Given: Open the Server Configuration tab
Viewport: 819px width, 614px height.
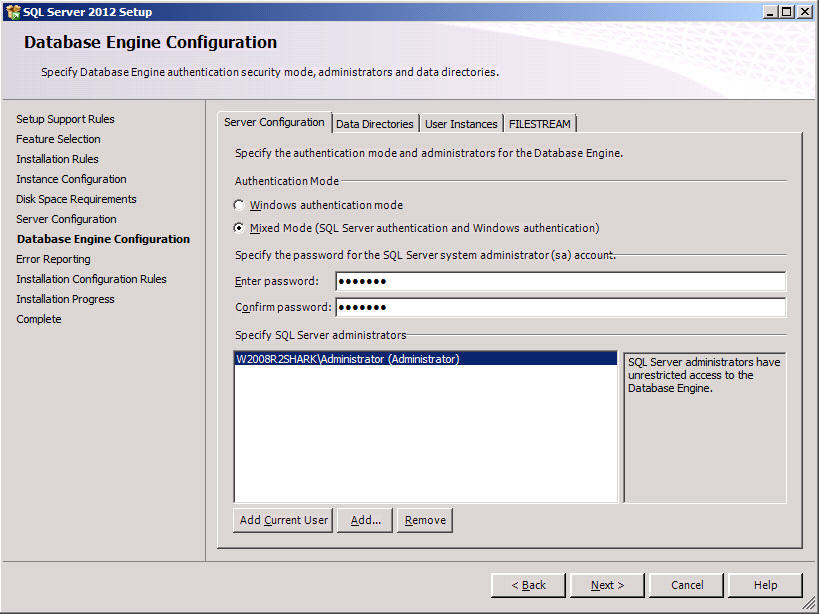Looking at the screenshot, I should 274,122.
